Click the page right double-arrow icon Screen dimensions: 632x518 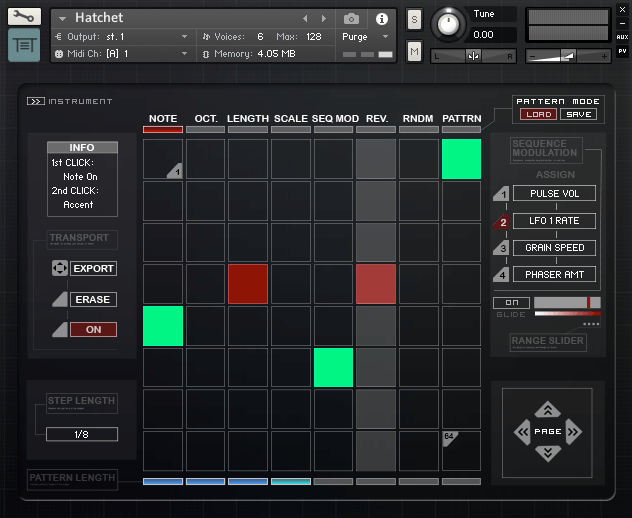click(x=573, y=432)
